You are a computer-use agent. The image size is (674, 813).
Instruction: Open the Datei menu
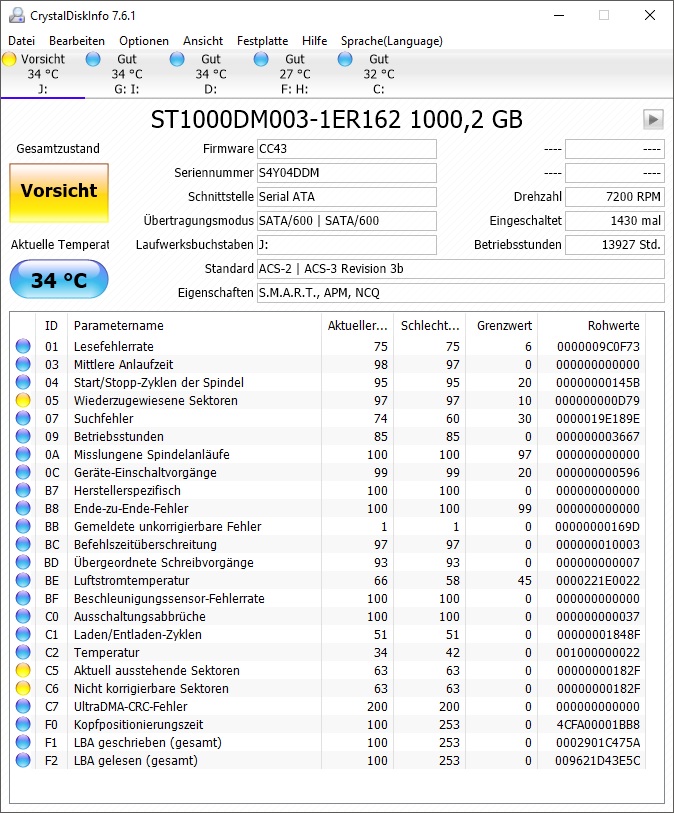coord(22,41)
